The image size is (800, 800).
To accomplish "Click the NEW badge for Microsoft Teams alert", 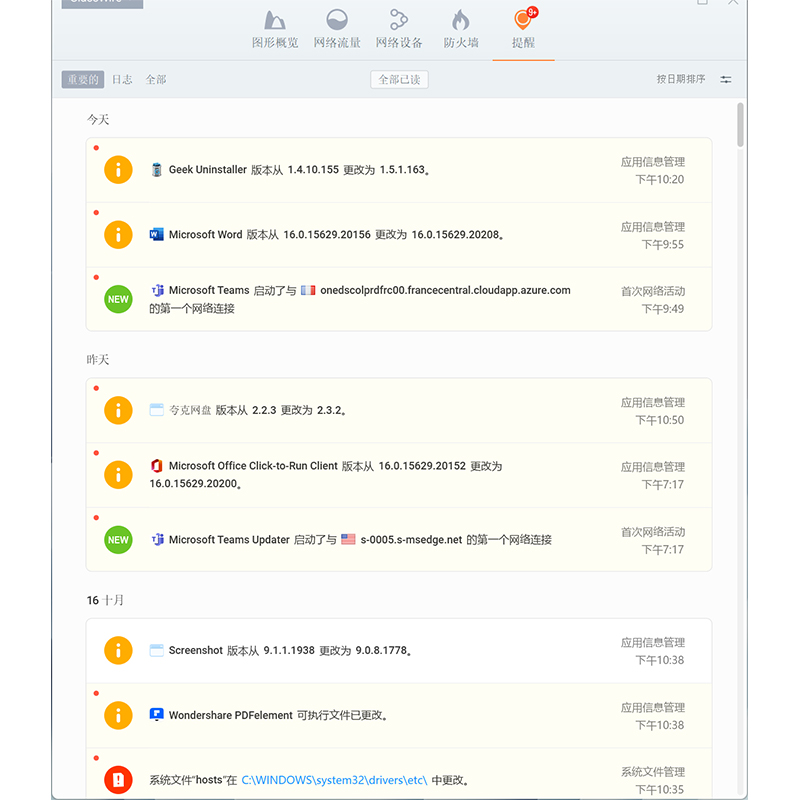I will coord(118,299).
